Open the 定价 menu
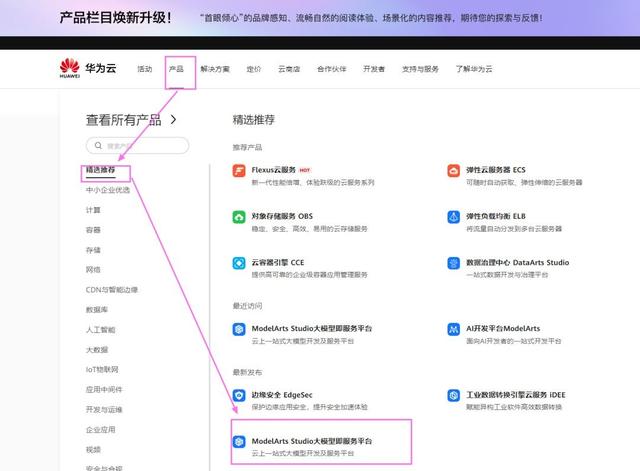 pos(254,69)
